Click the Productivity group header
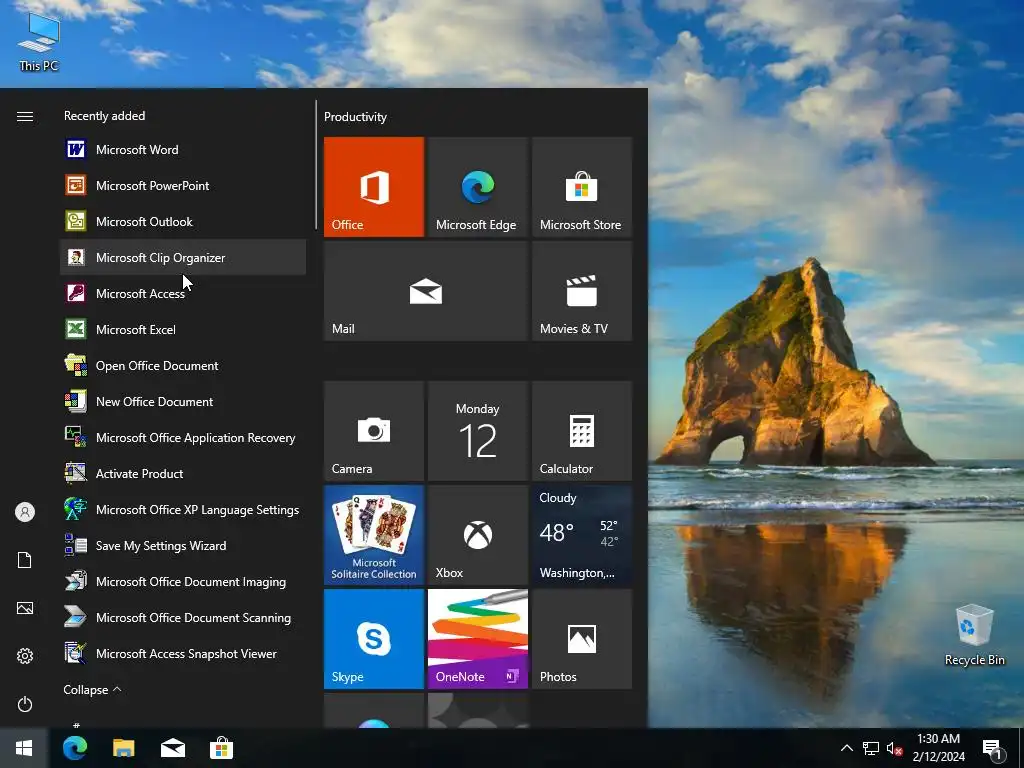 [355, 117]
